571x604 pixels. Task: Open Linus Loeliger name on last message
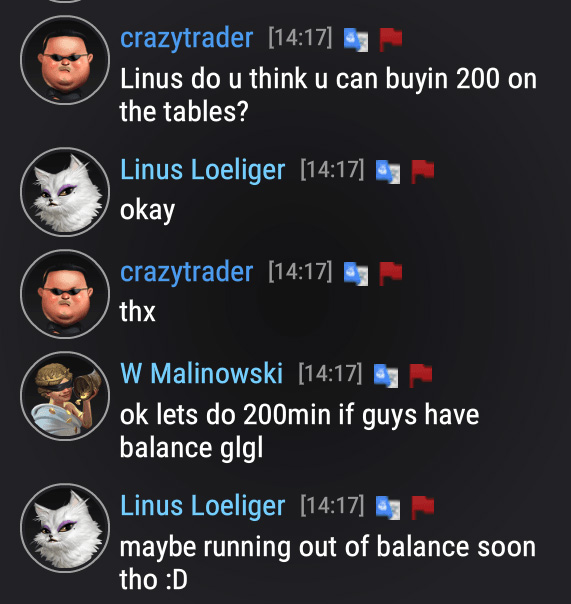[x=203, y=506]
